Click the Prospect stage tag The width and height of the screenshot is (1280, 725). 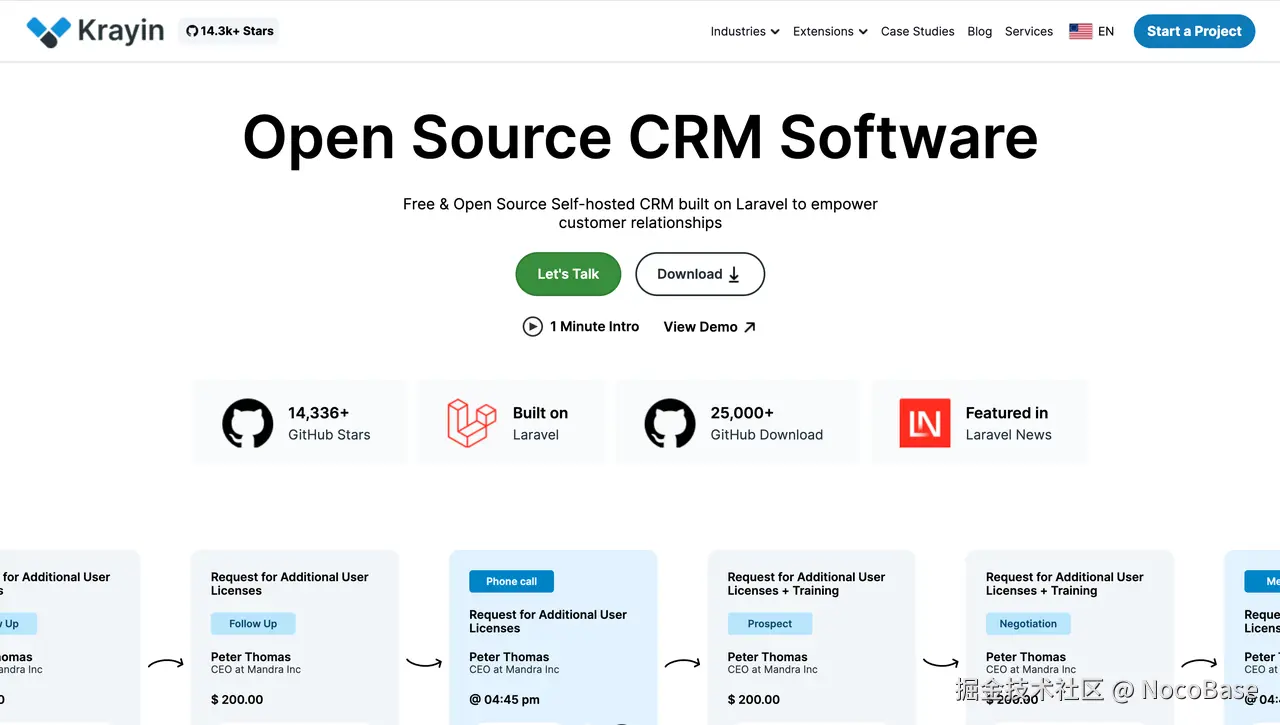(770, 623)
